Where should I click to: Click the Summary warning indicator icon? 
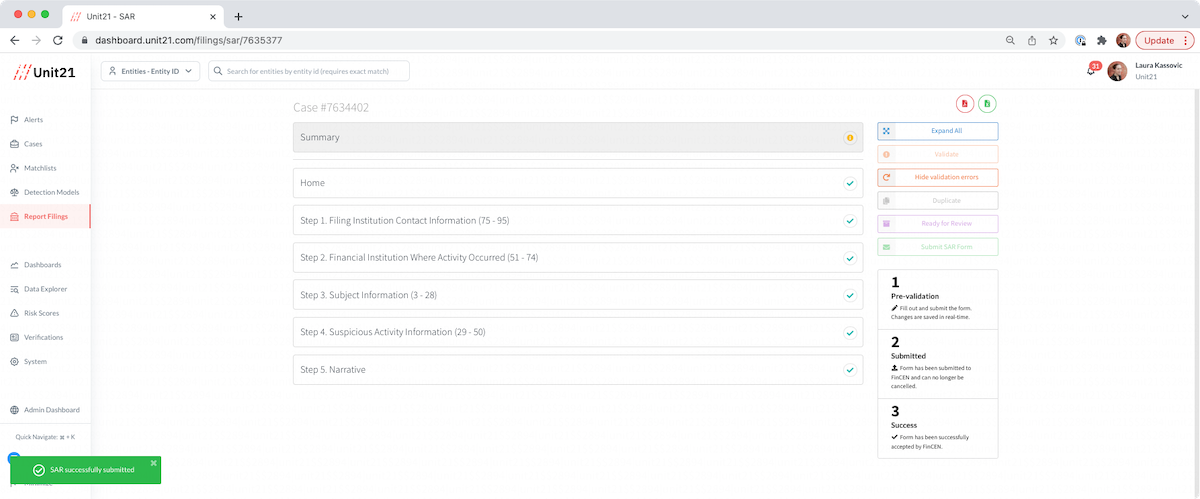point(850,138)
